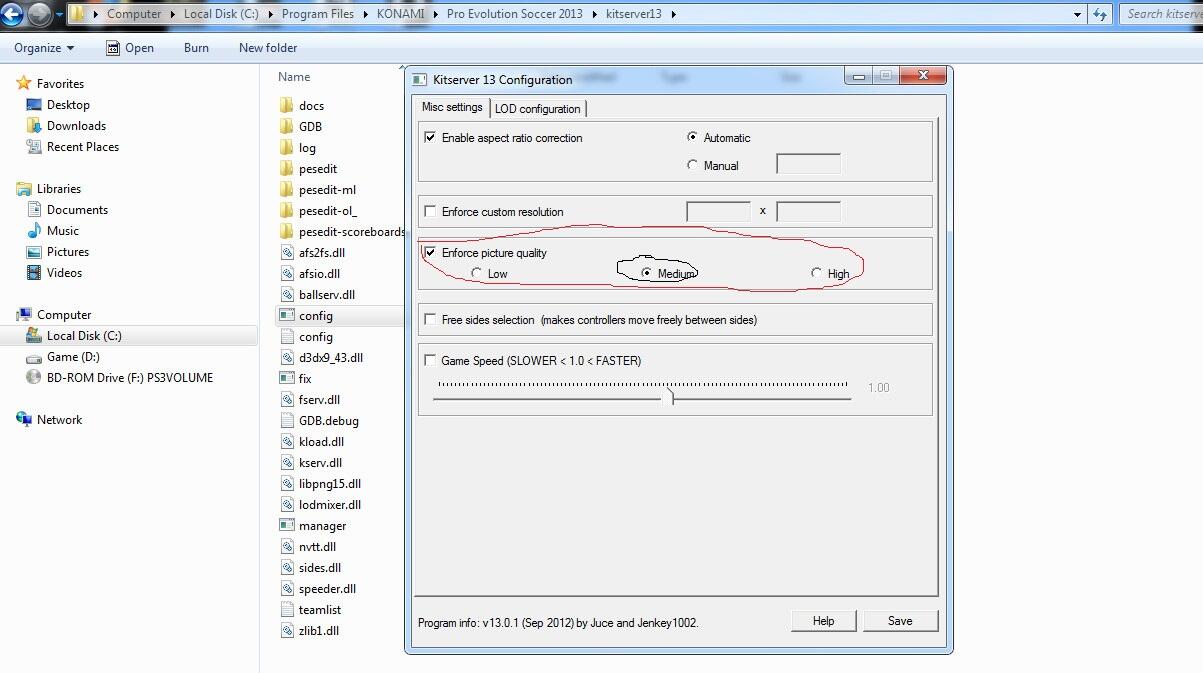Expand kitserver13 breadcrumb arrow
The image size is (1203, 673).
click(x=672, y=14)
